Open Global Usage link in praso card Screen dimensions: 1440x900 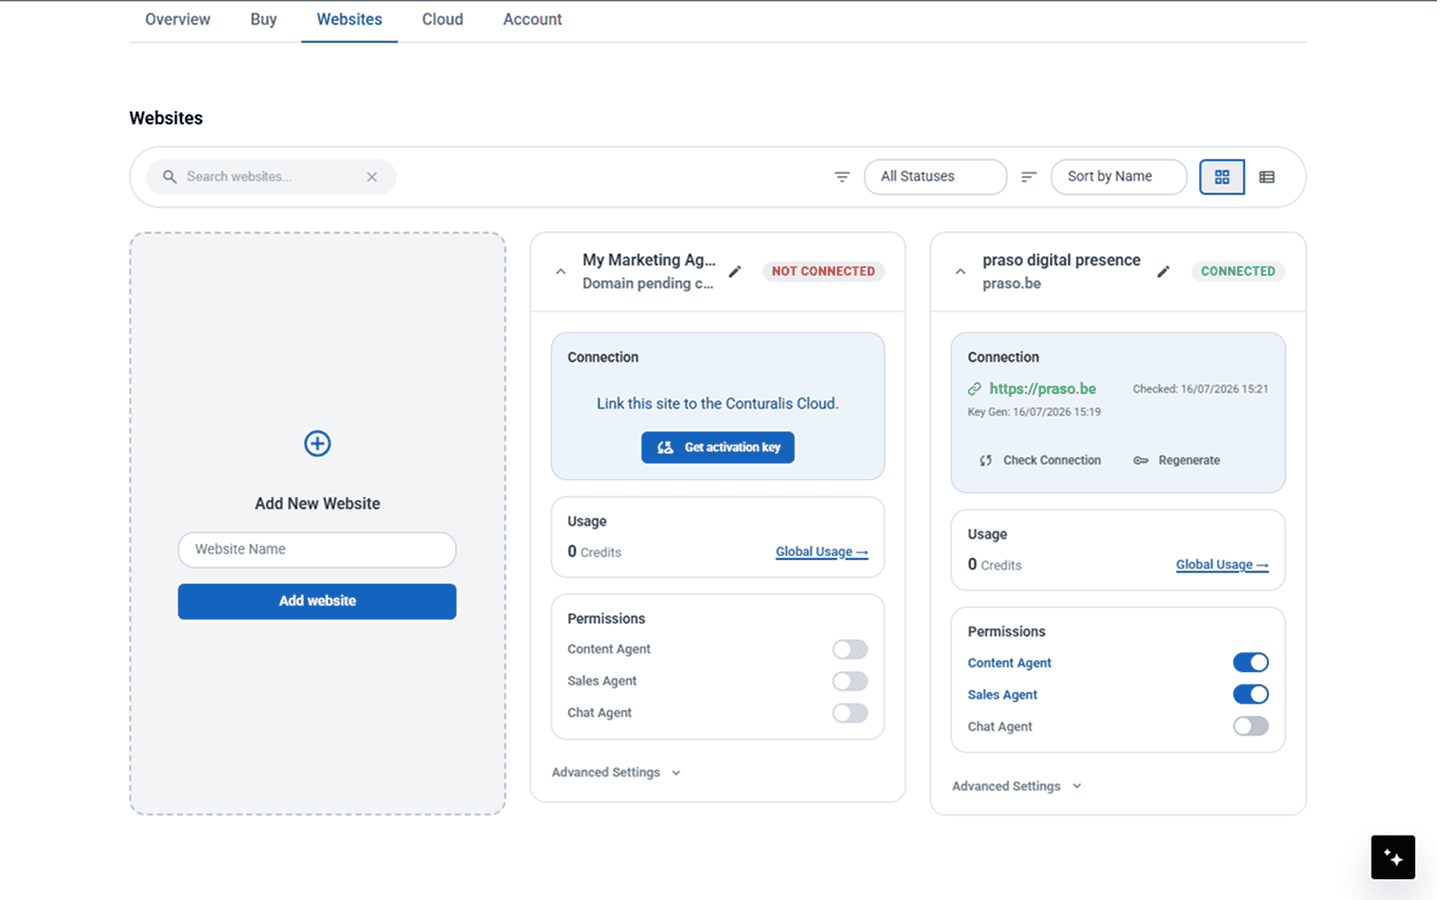coord(1222,565)
